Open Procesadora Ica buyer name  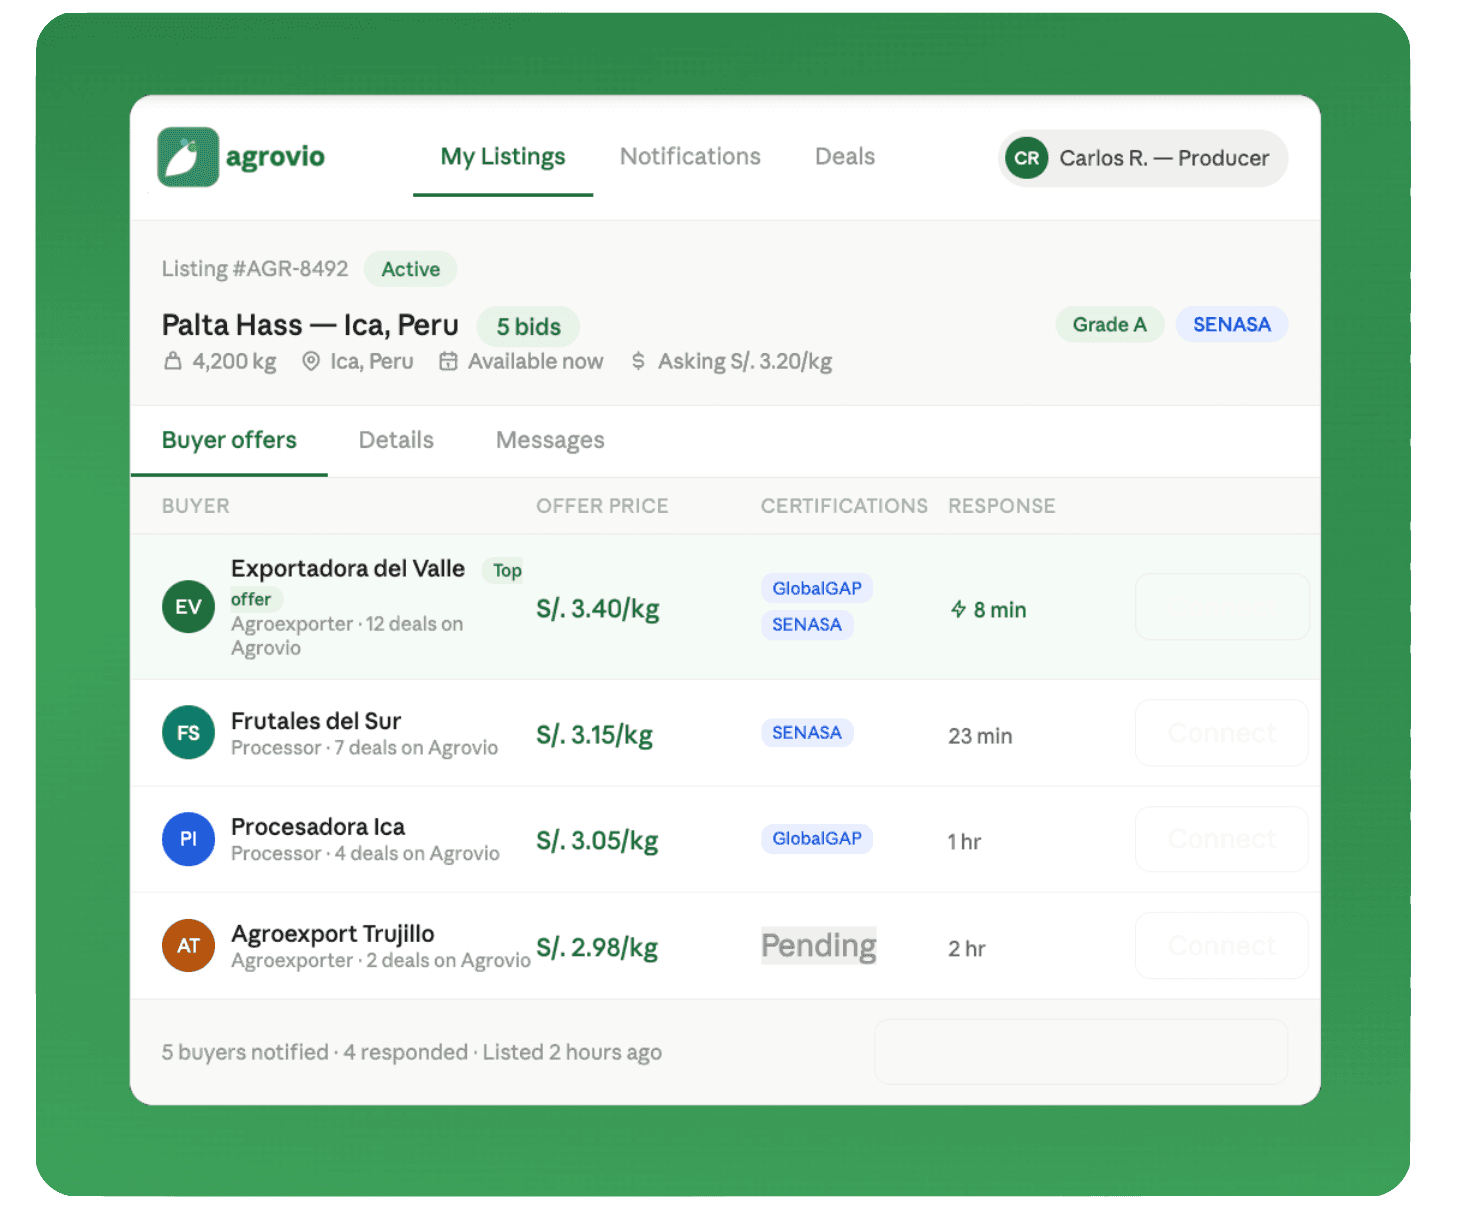[x=318, y=827]
